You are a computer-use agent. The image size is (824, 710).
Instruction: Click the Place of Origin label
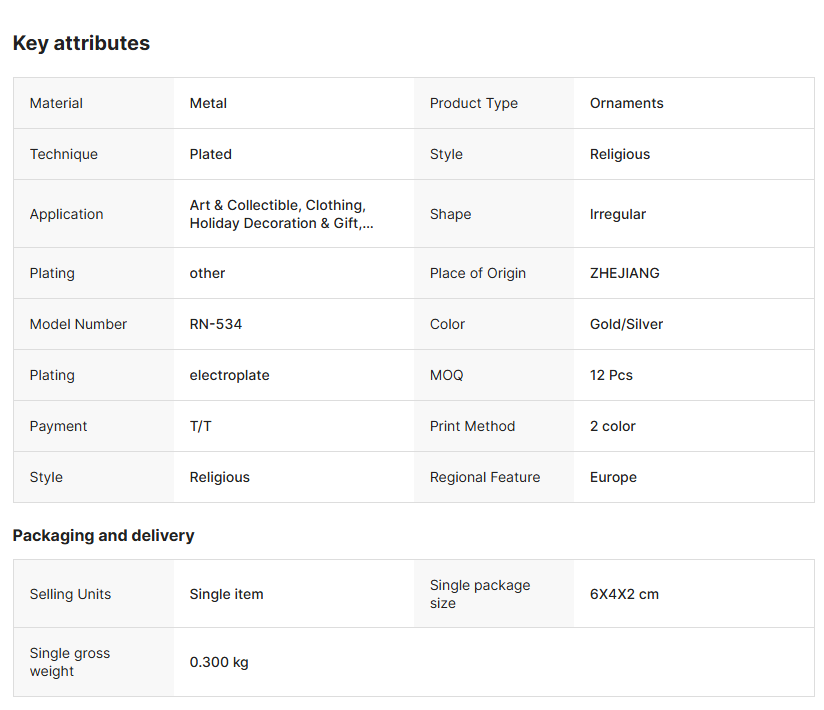point(477,273)
